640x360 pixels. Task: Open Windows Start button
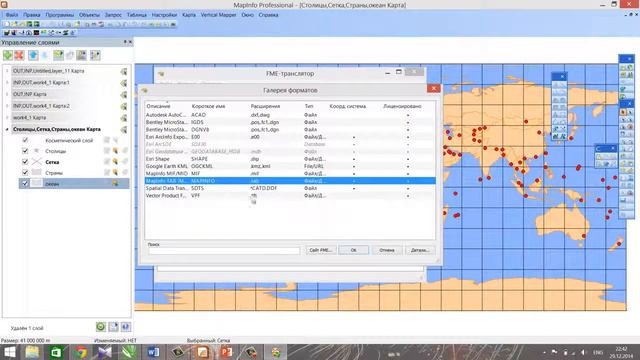coord(9,352)
